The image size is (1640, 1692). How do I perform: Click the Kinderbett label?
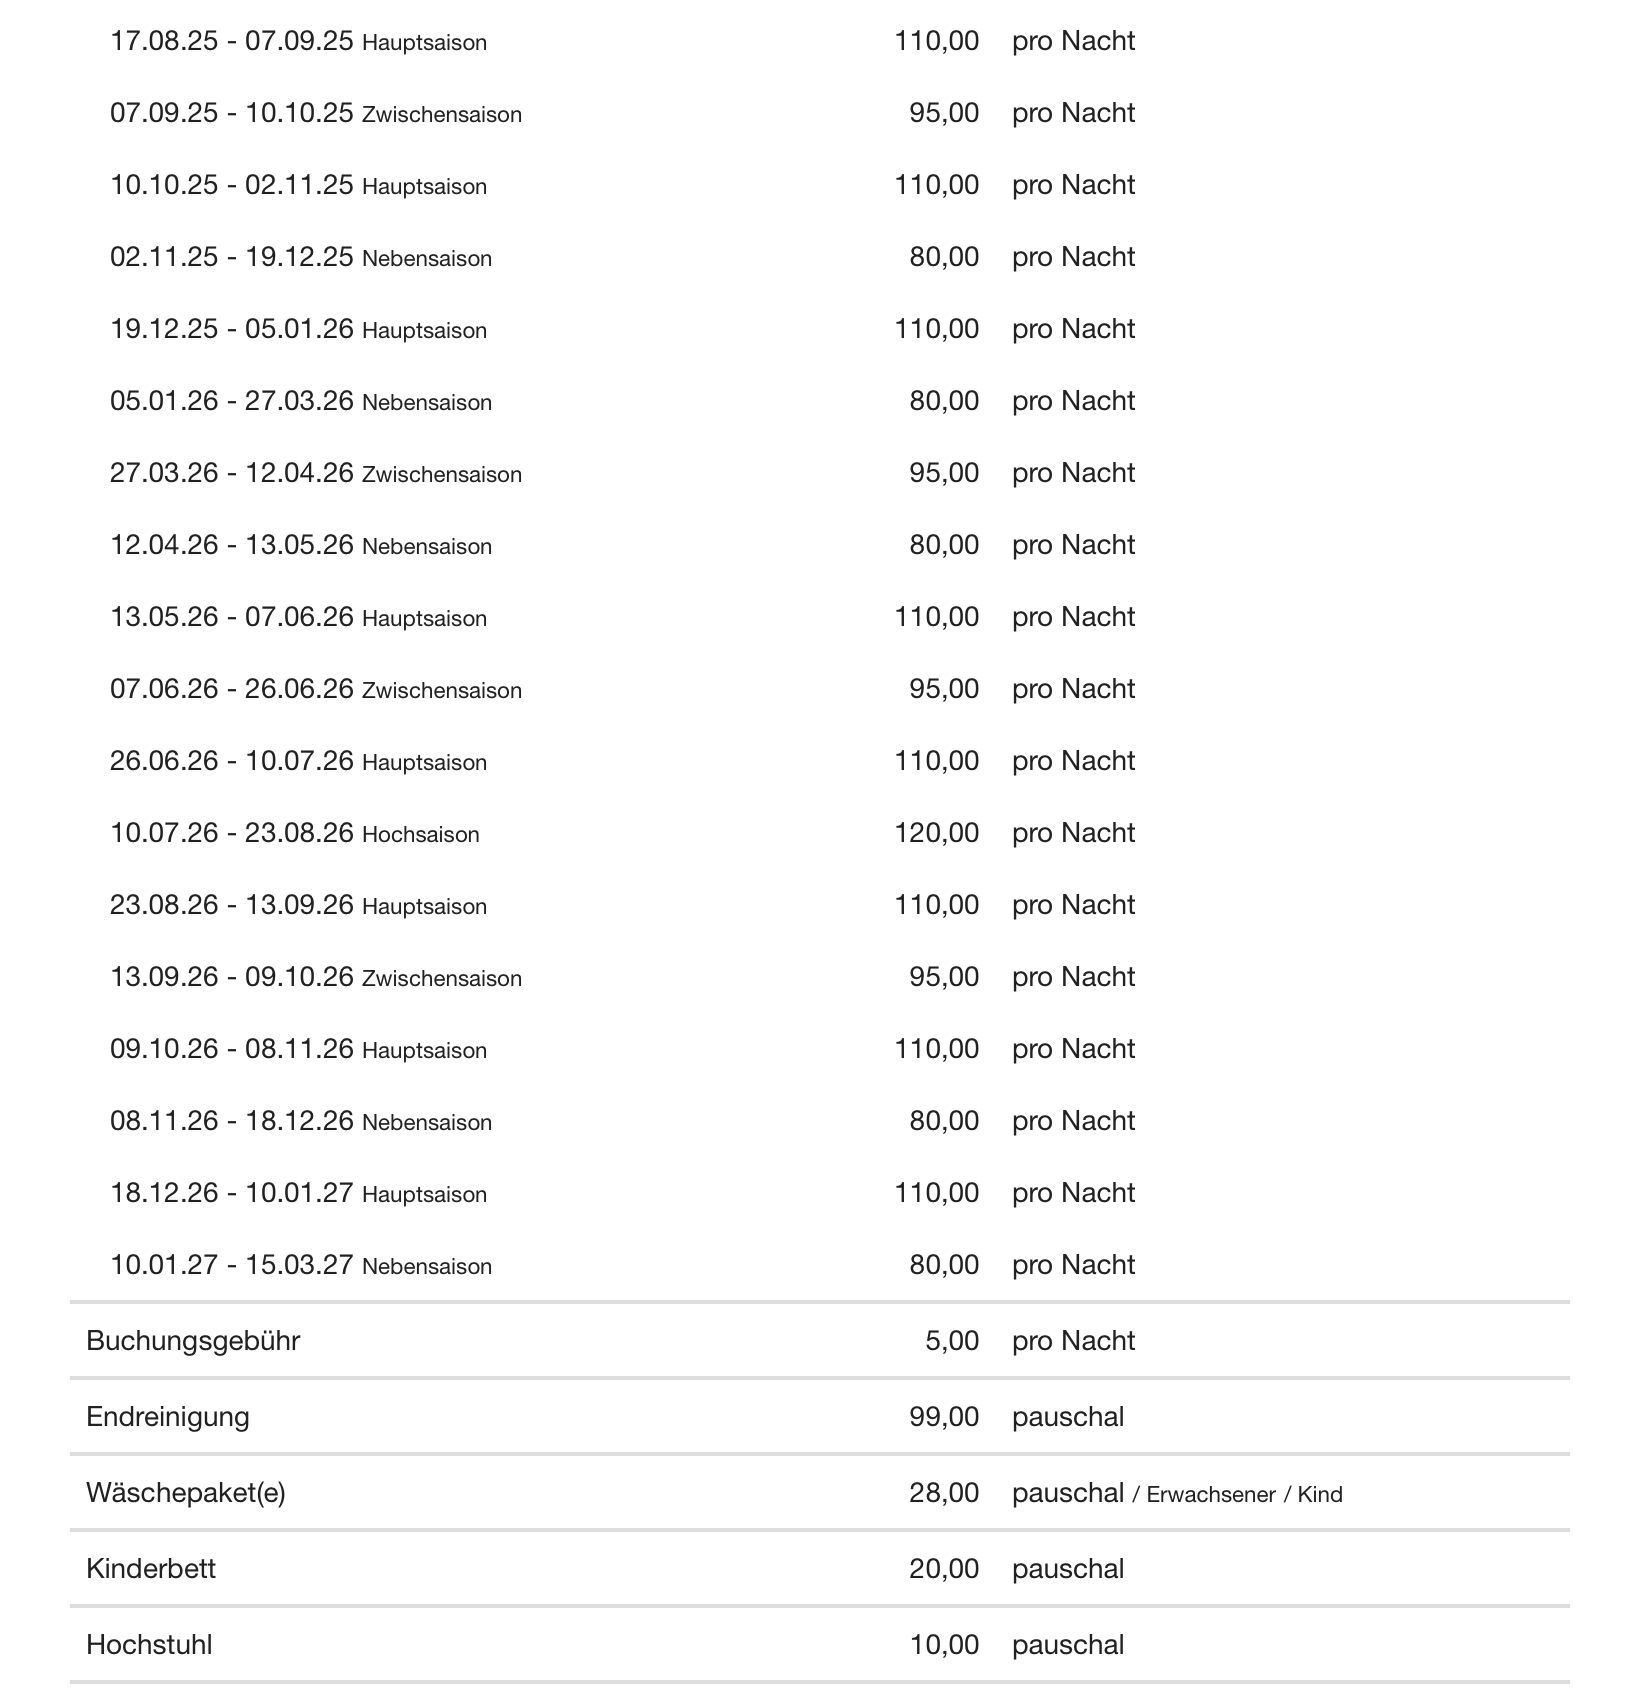pos(151,1569)
